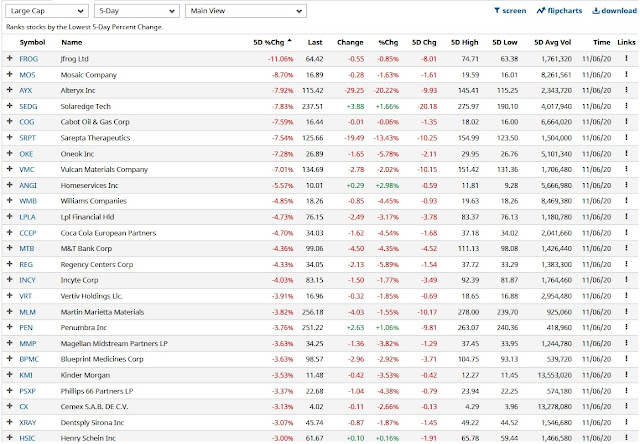Image resolution: width=640 pixels, height=444 pixels.
Task: Open the SEDG symbol link
Action: [28, 106]
